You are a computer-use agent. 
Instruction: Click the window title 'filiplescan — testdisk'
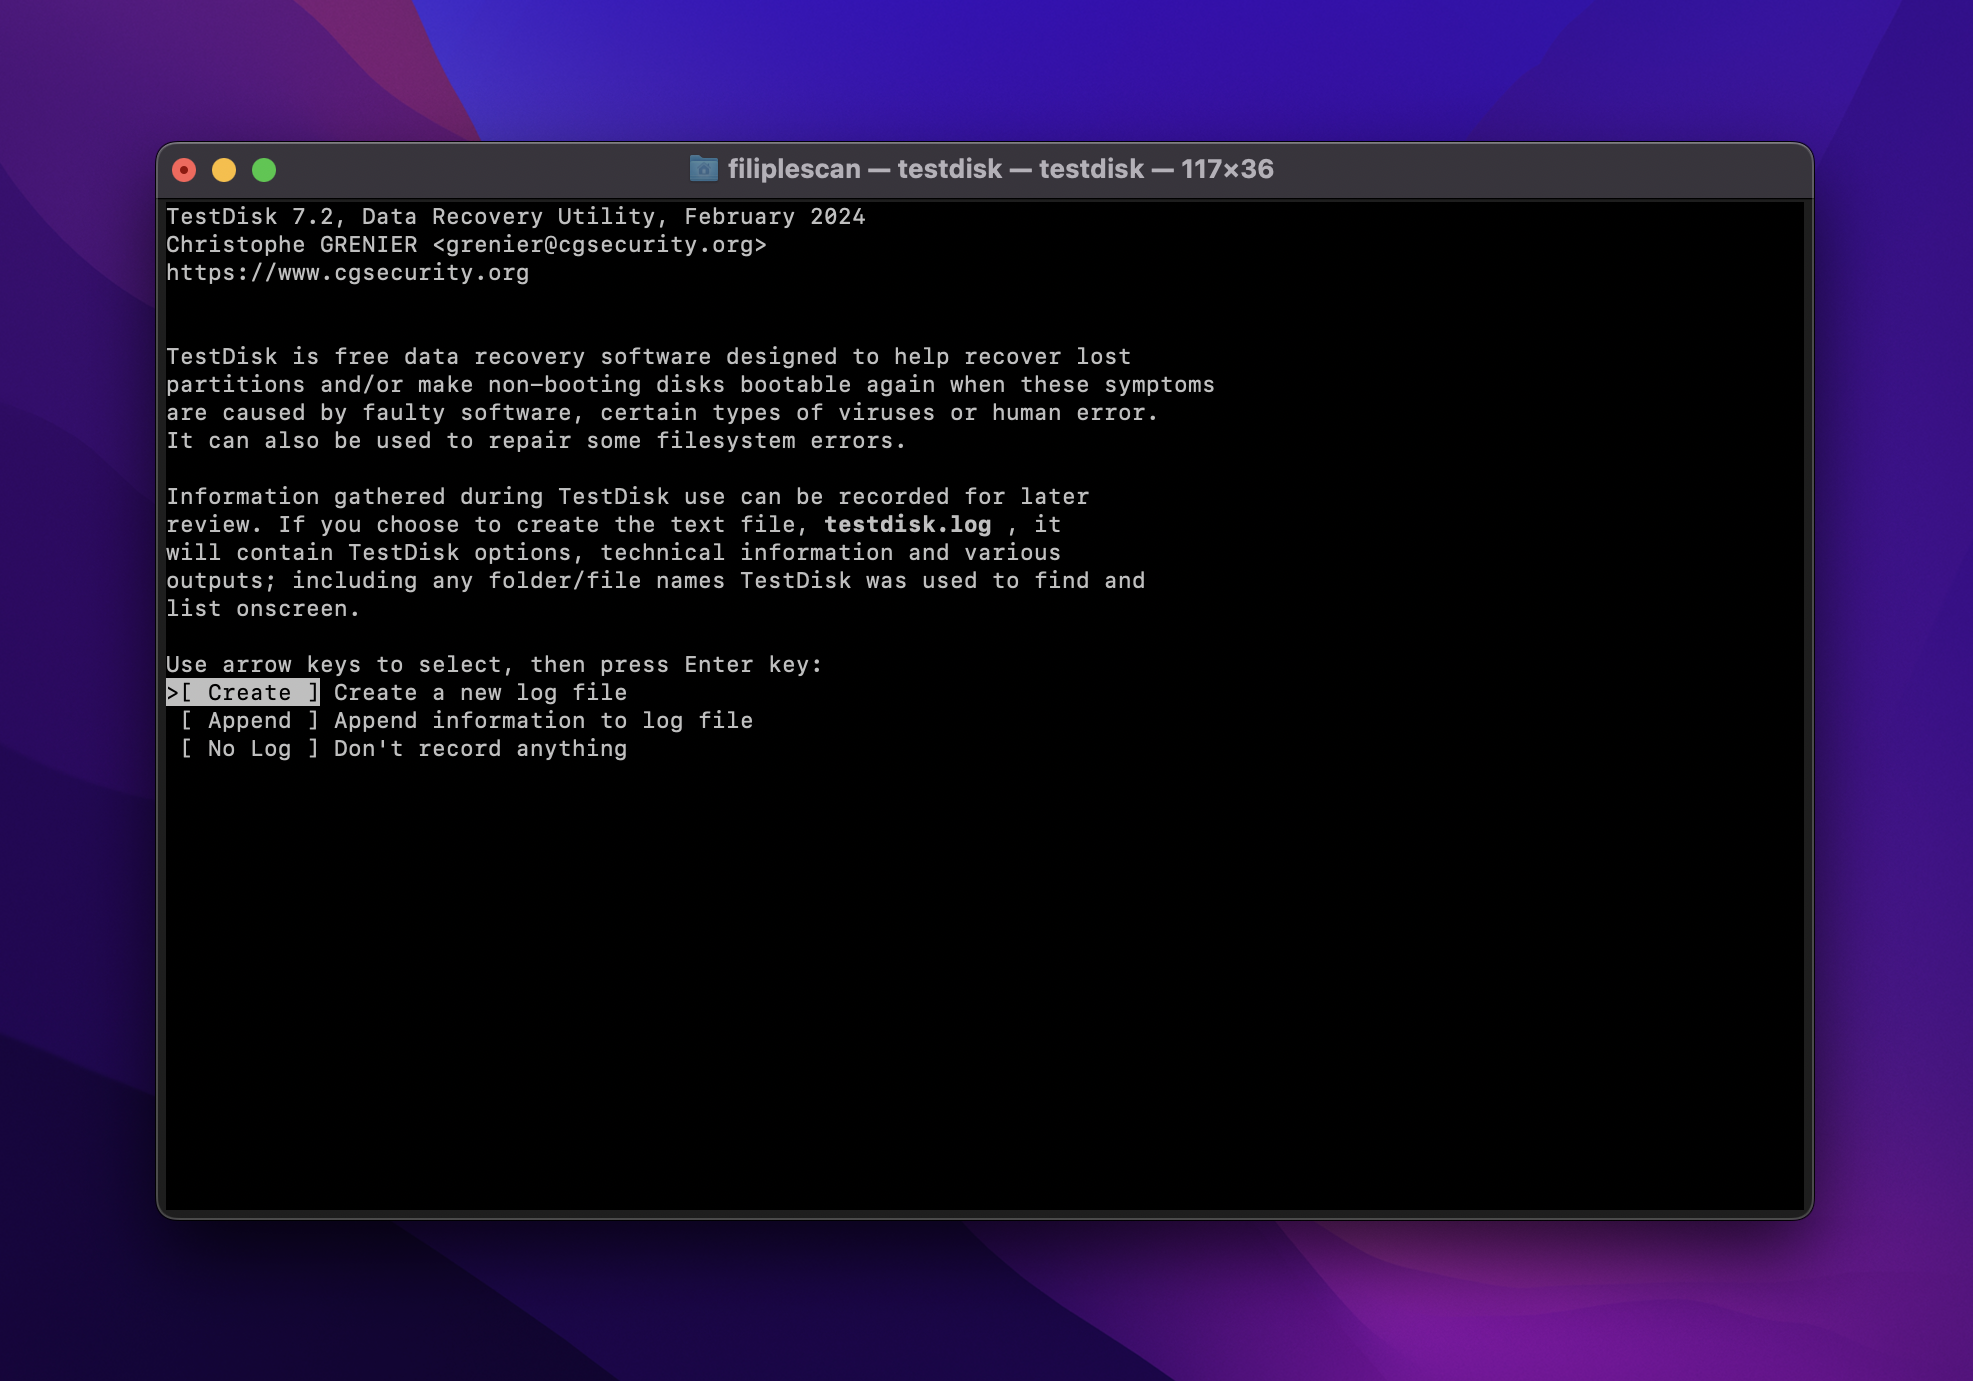(1000, 169)
